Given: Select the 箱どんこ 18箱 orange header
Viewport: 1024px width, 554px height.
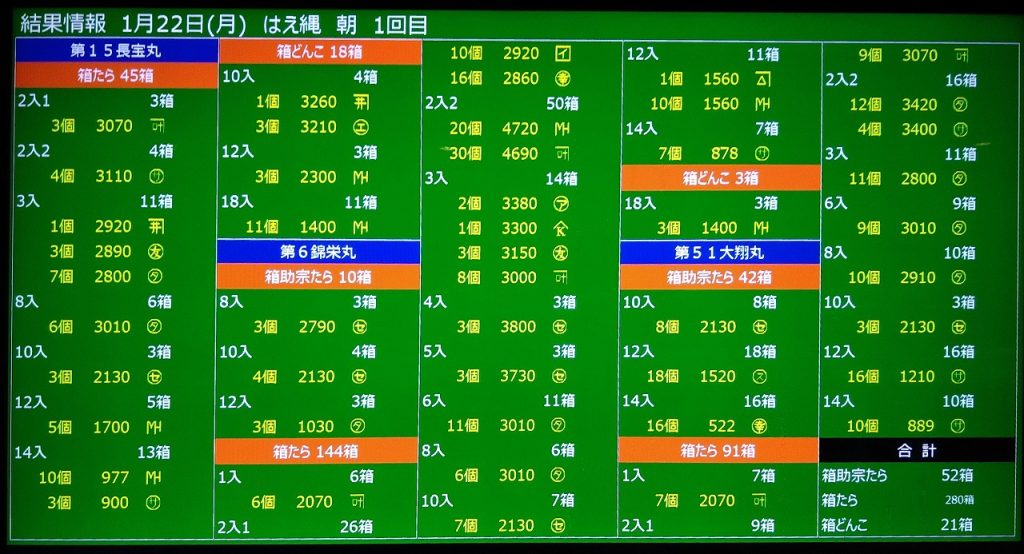Looking at the screenshot, I should tap(319, 52).
